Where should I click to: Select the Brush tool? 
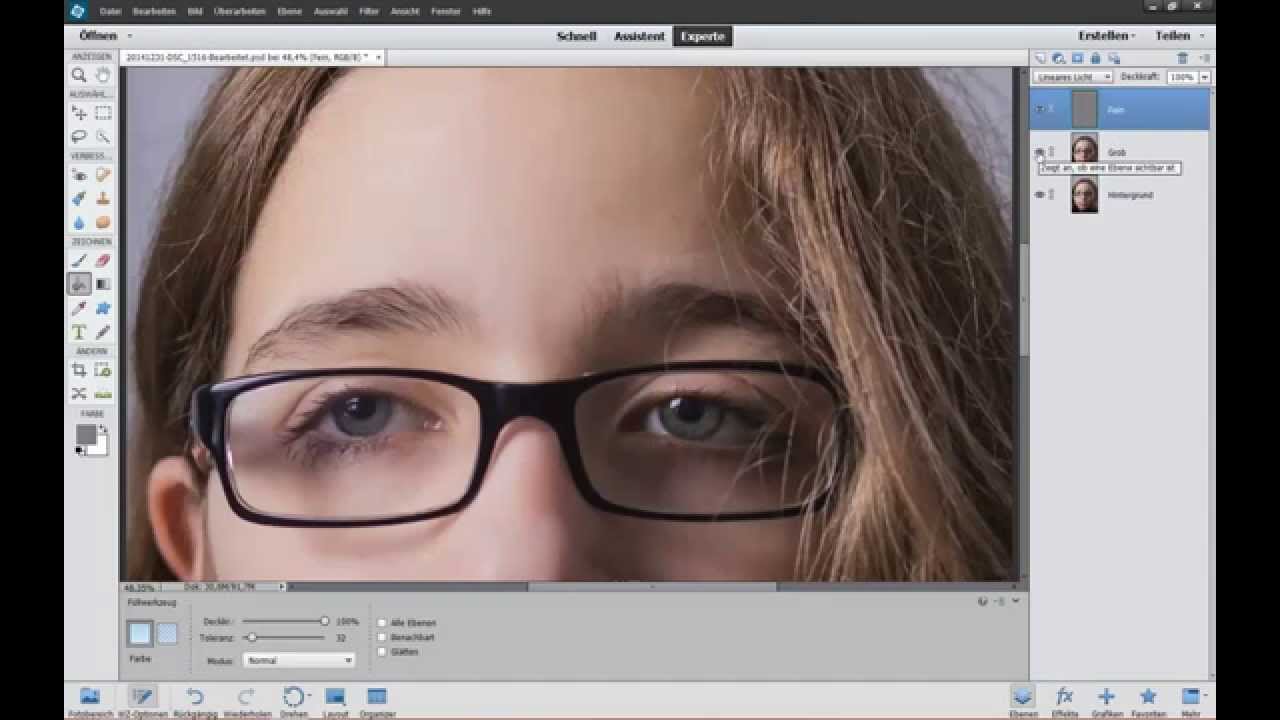(x=78, y=260)
